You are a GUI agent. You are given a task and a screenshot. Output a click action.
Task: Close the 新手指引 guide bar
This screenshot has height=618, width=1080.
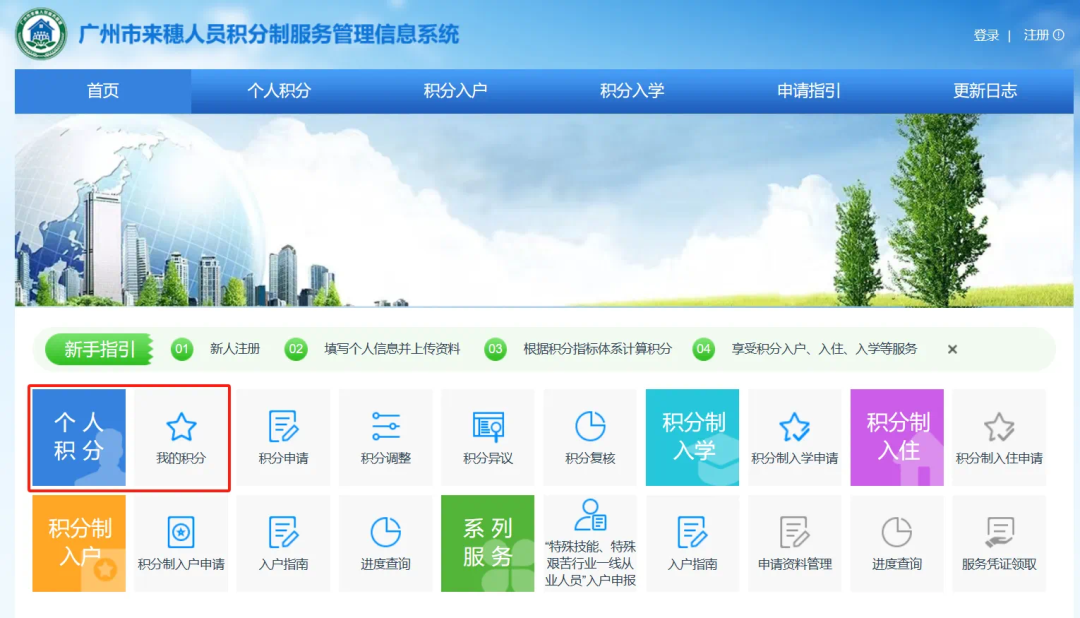[952, 349]
